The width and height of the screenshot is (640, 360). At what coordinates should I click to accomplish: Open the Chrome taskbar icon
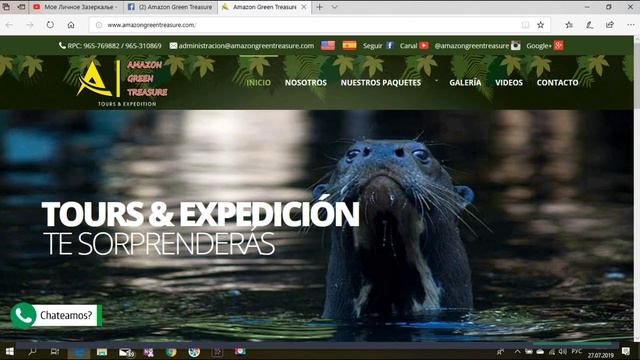(x=171, y=352)
